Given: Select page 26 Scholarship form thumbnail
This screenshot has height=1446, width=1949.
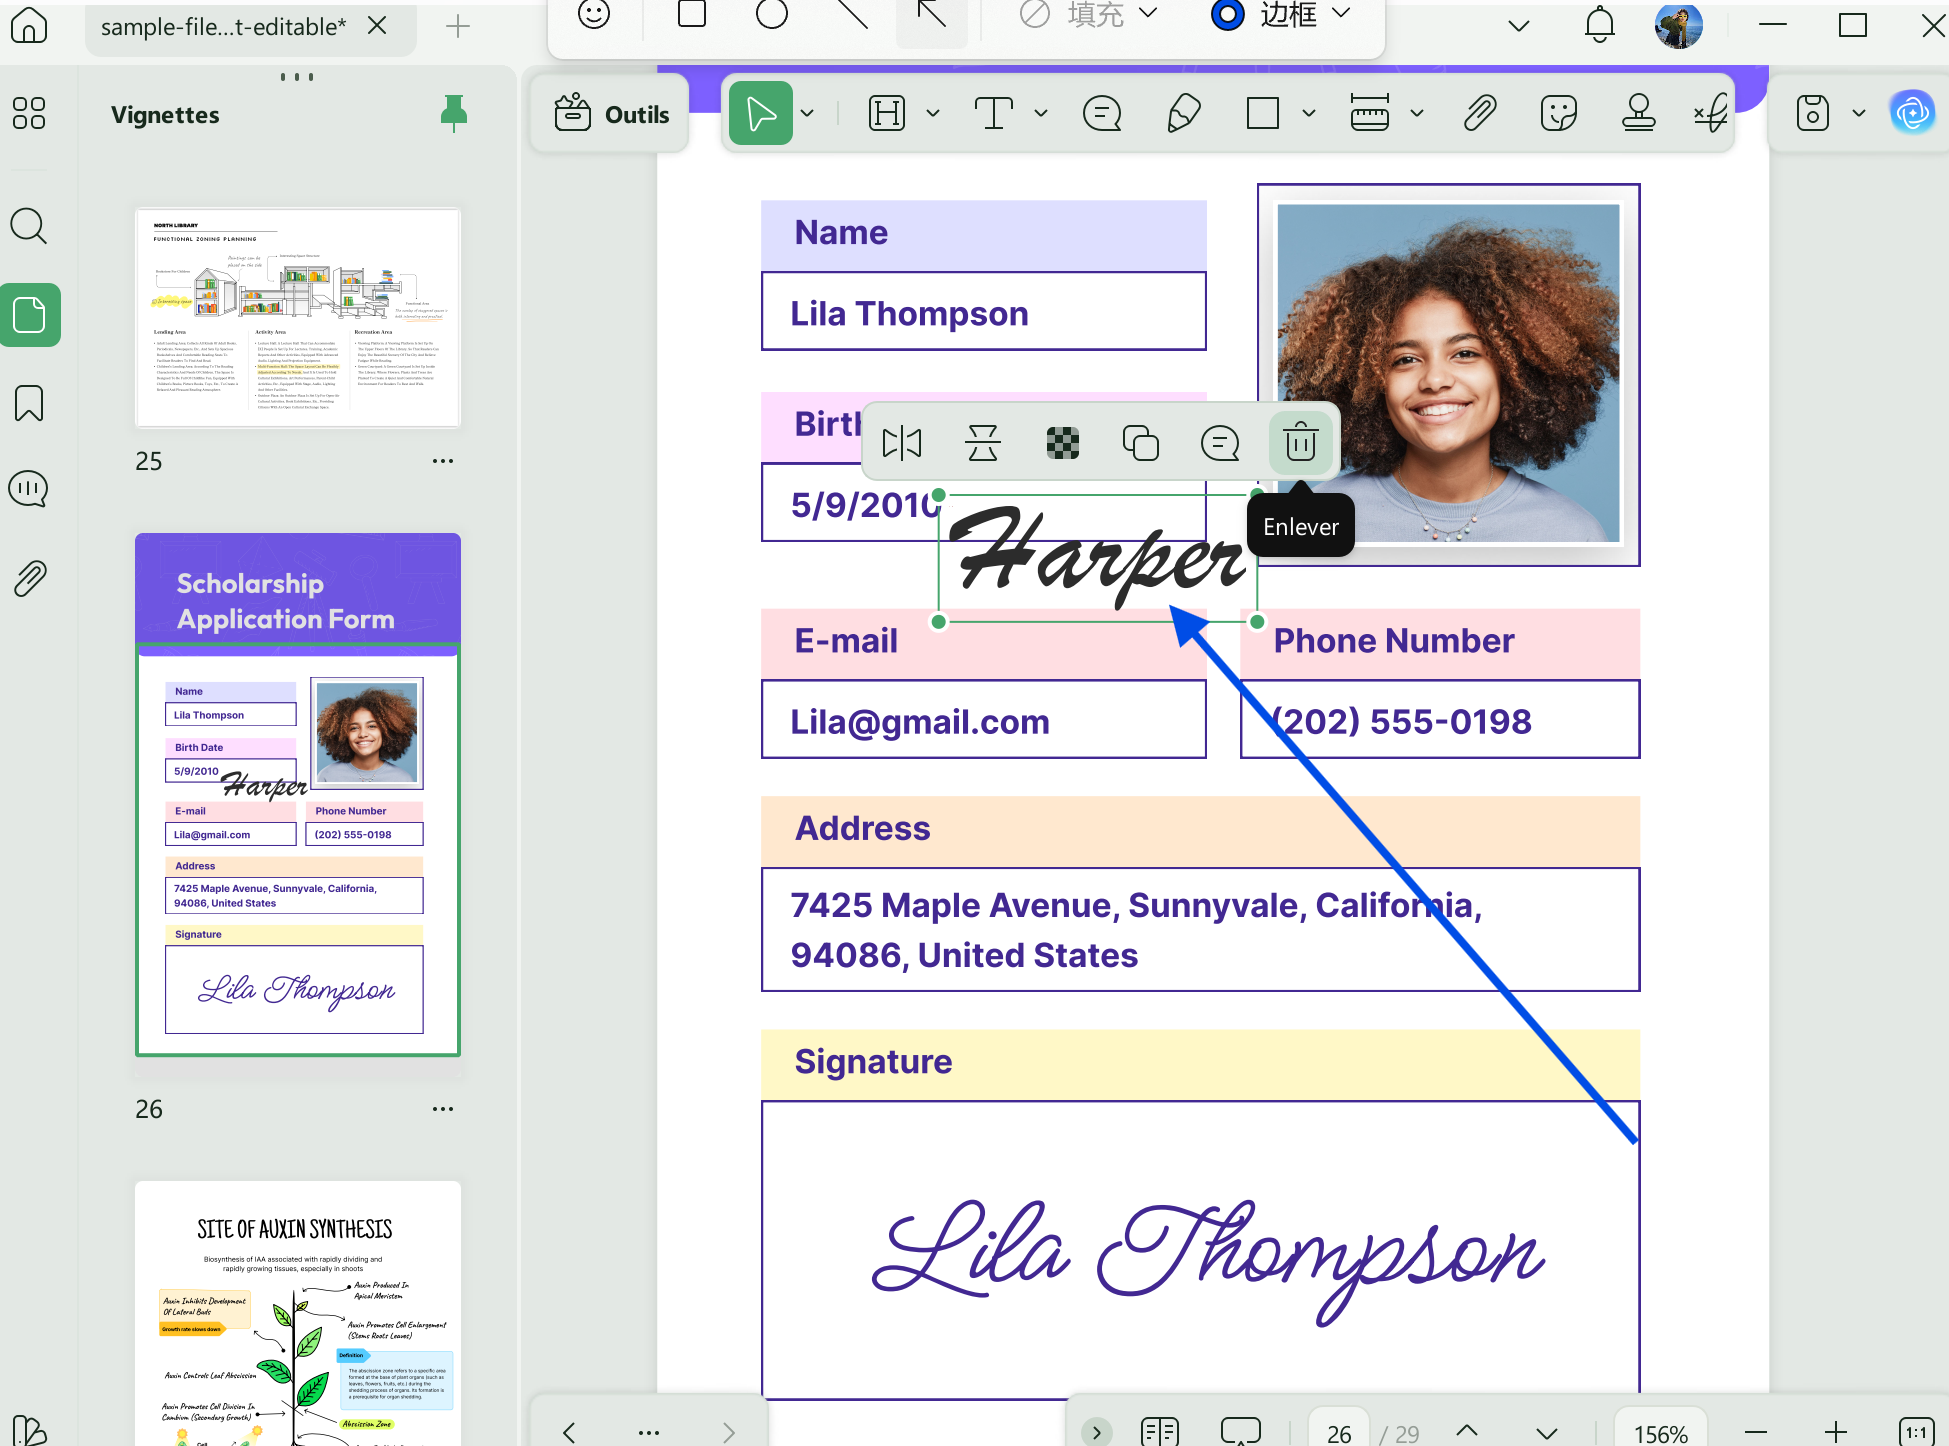Looking at the screenshot, I should (x=298, y=794).
